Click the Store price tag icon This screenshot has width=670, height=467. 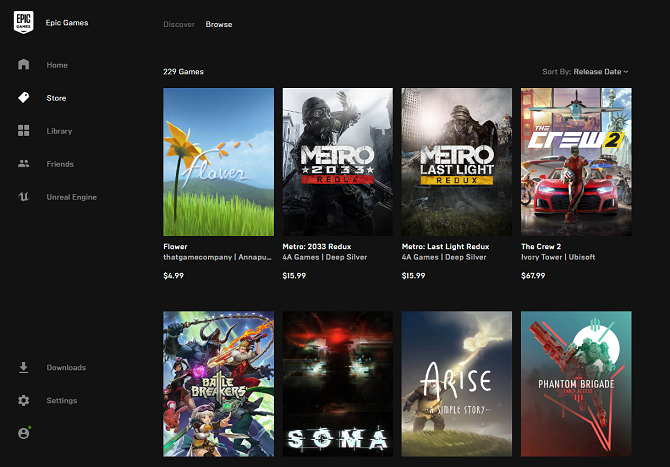[24, 97]
